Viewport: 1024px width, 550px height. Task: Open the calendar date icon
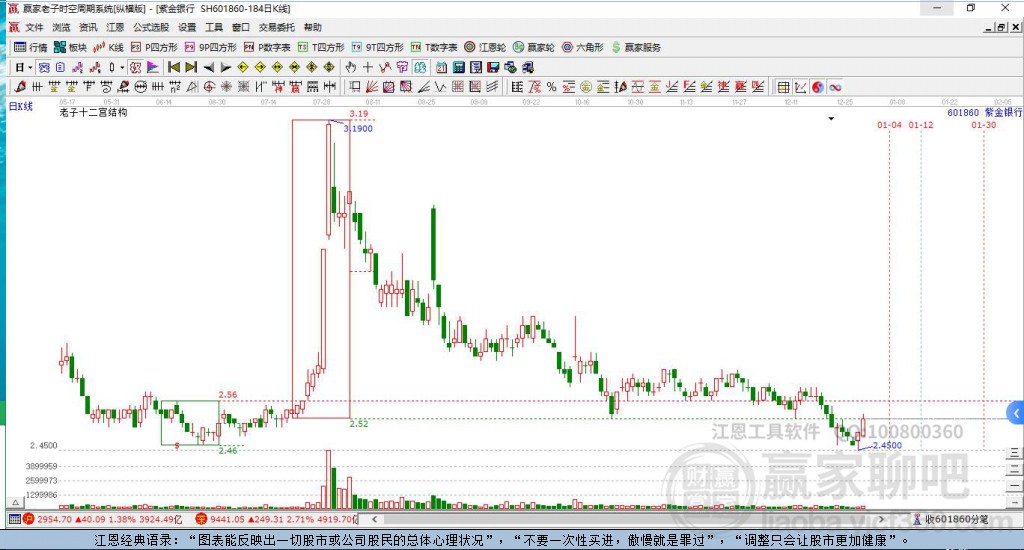441,67
